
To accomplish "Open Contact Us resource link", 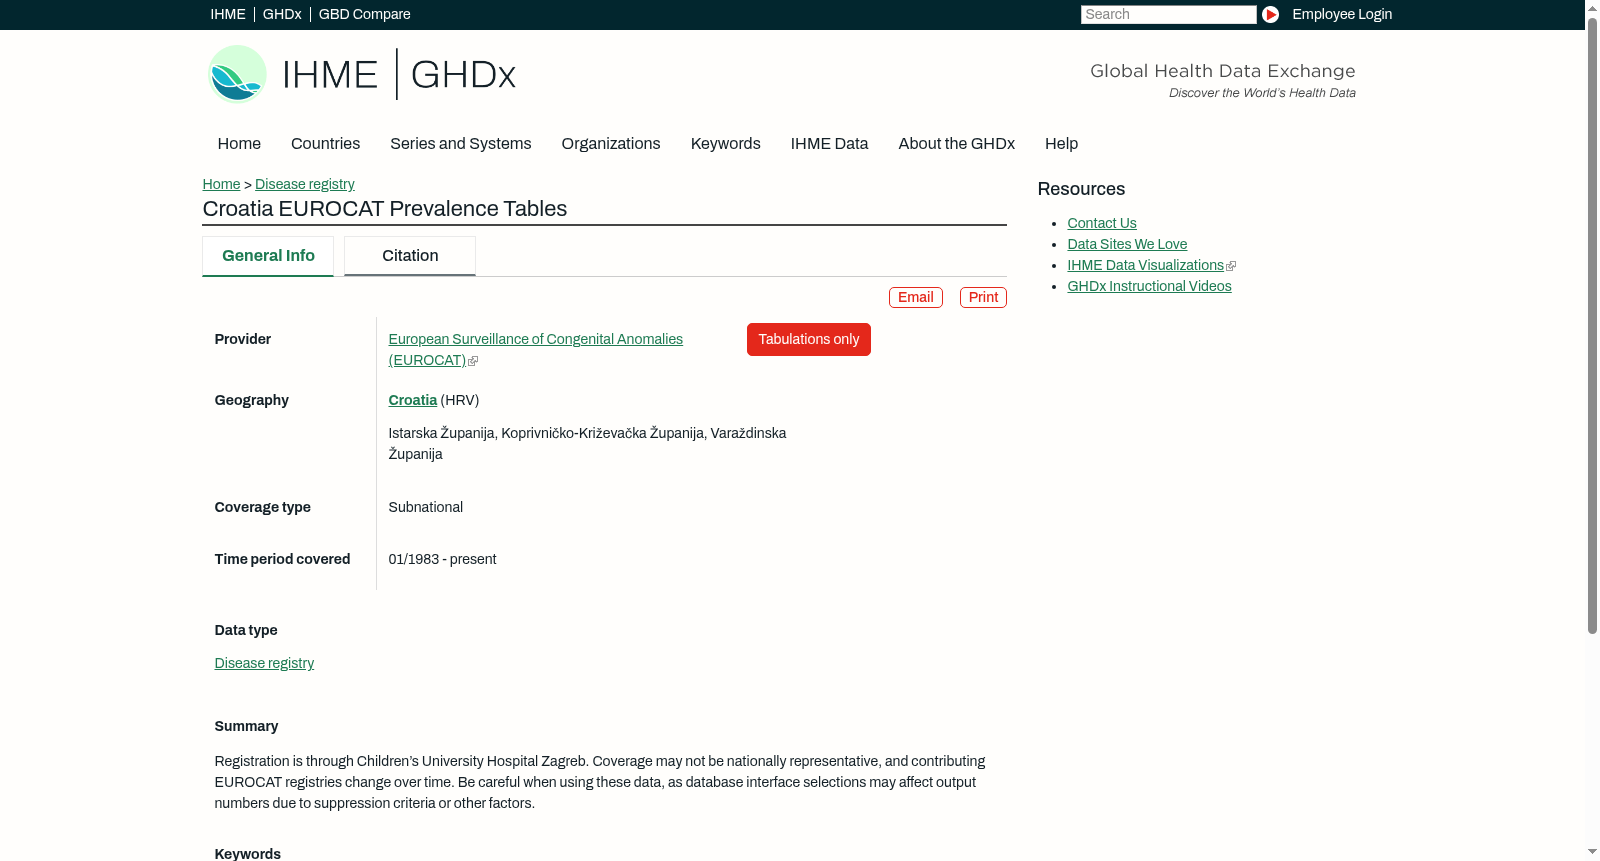I will click(x=1102, y=223).
